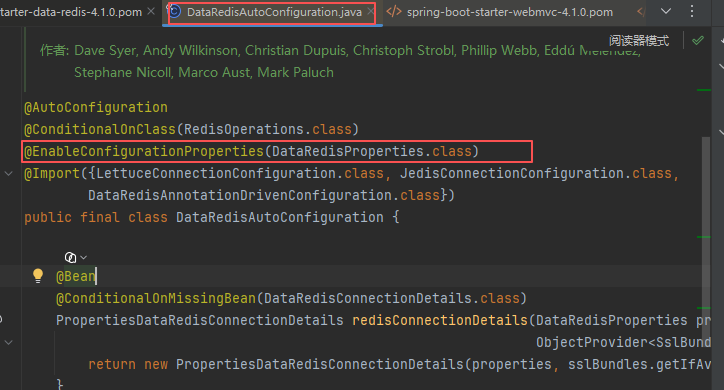
Task: Open editor tabs three-dot options menu
Action: pyautogui.click(x=692, y=11)
